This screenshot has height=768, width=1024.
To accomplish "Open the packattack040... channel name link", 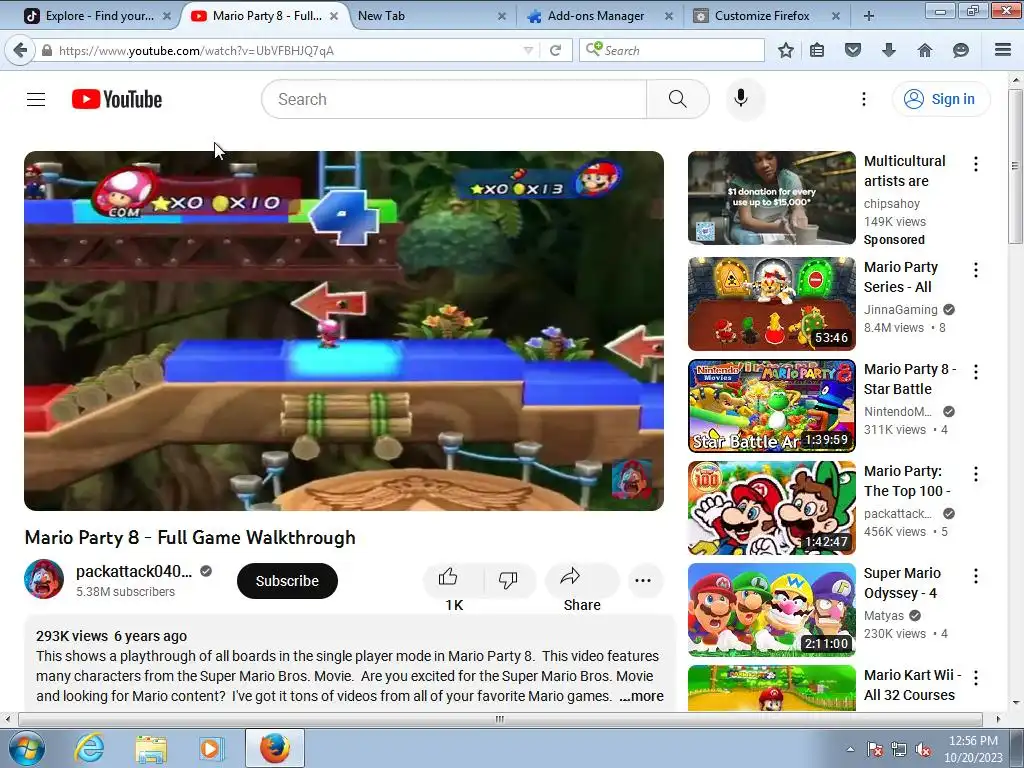I will point(134,571).
